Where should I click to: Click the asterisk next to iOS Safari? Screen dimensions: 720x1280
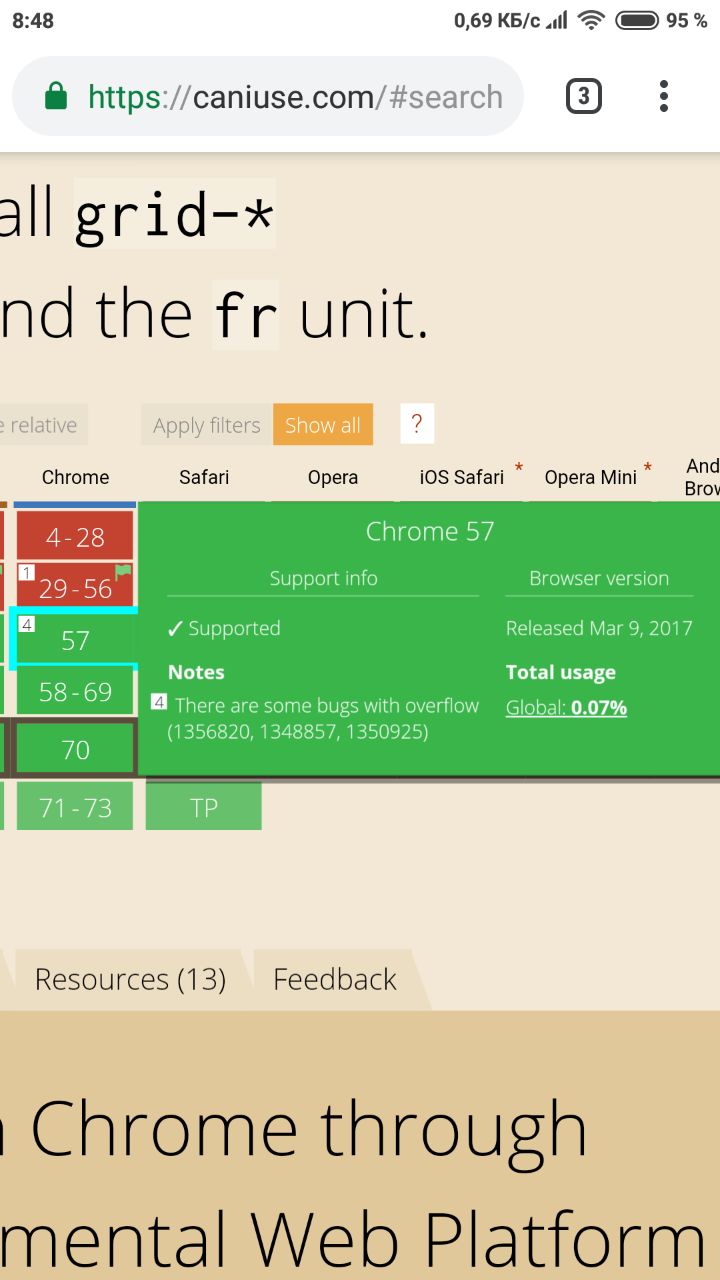click(519, 468)
